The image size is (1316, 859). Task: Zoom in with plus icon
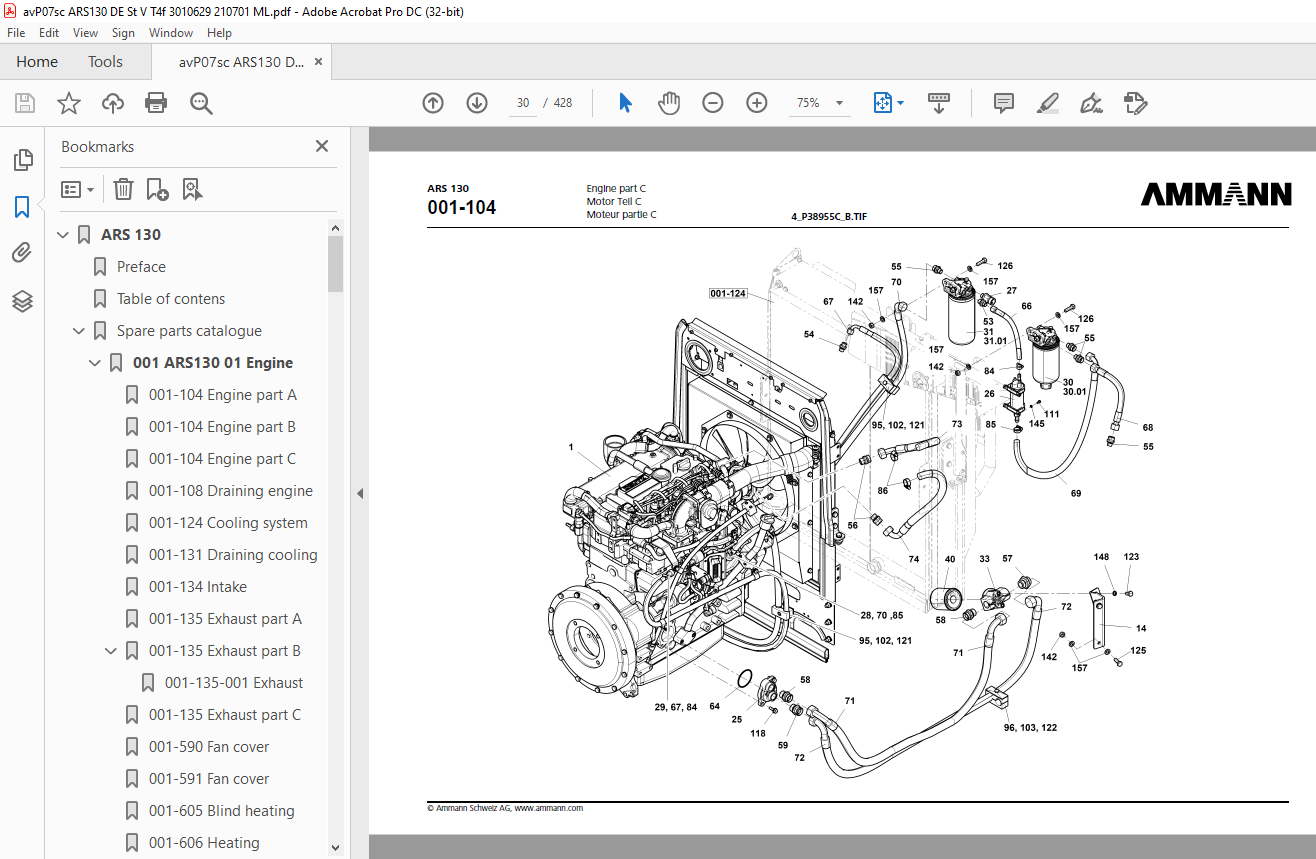(x=757, y=103)
